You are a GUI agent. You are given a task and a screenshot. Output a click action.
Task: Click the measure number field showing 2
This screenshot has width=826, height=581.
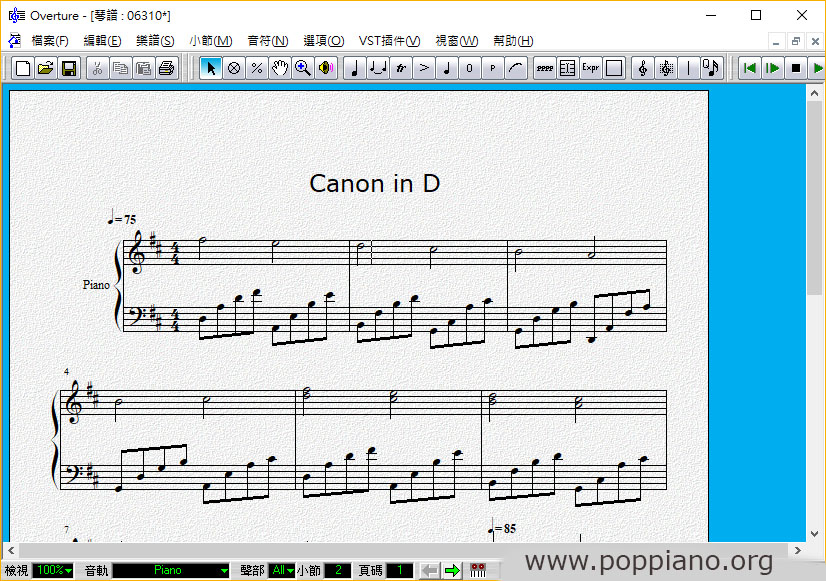(338, 570)
